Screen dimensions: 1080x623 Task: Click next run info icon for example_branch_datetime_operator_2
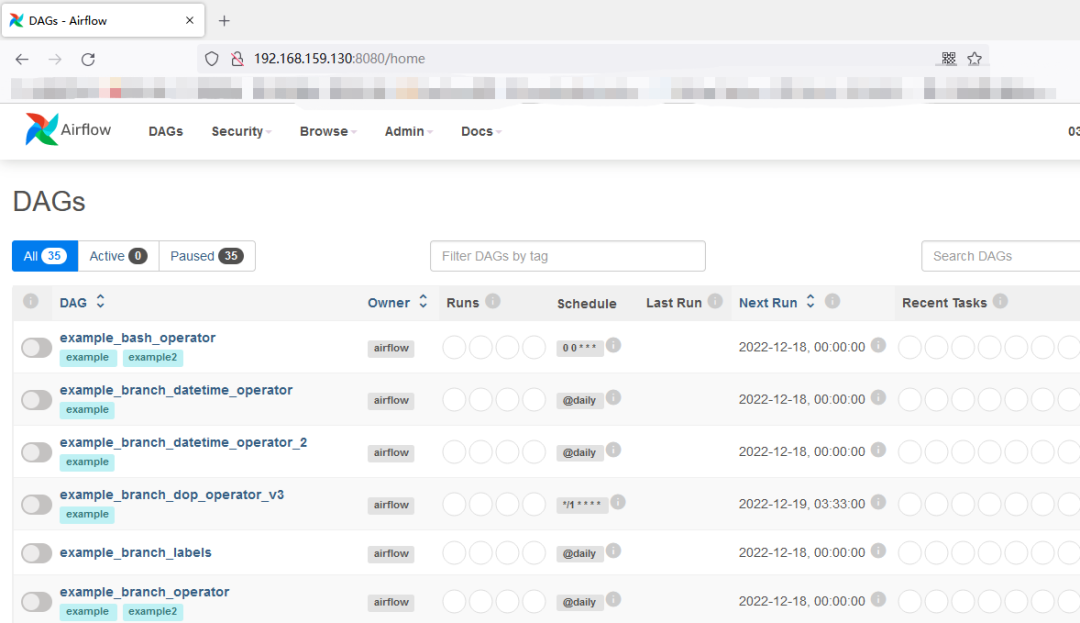878,450
